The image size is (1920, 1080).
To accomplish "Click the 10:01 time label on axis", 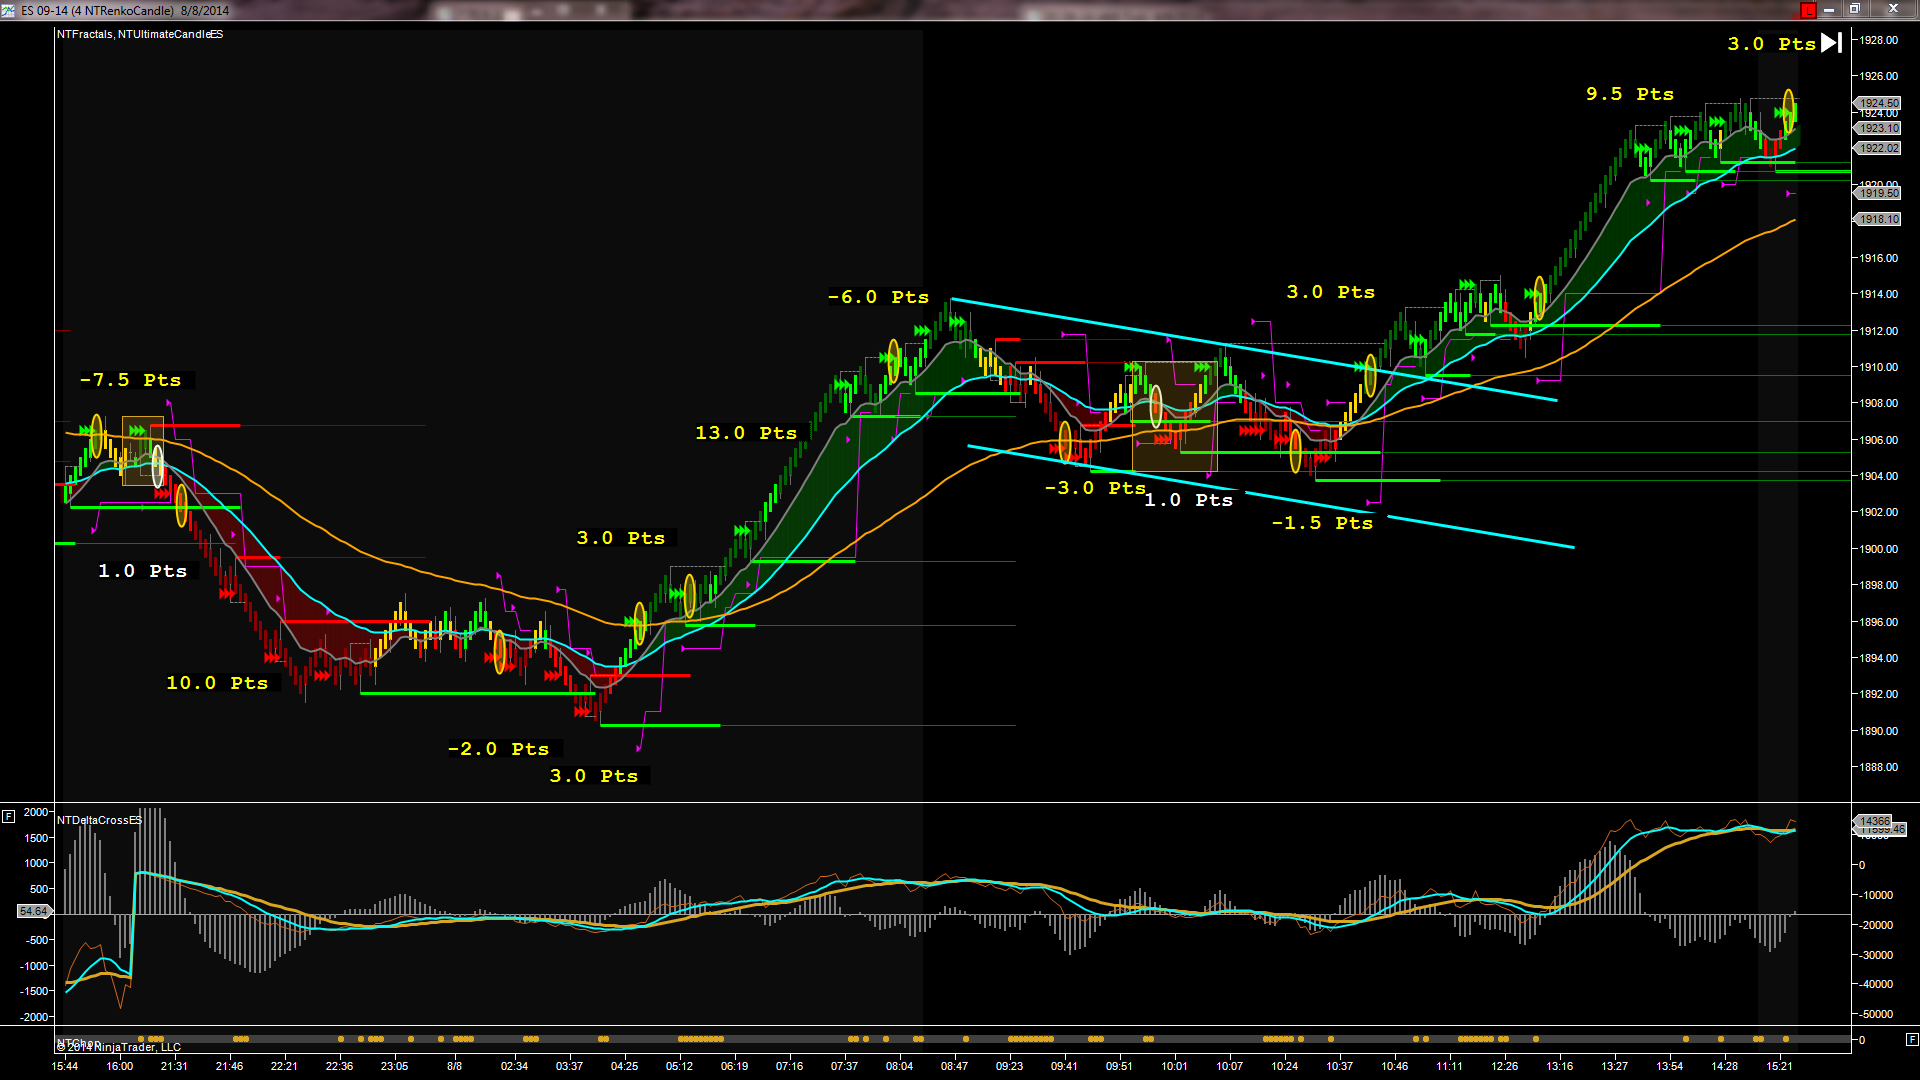I will click(1174, 1066).
